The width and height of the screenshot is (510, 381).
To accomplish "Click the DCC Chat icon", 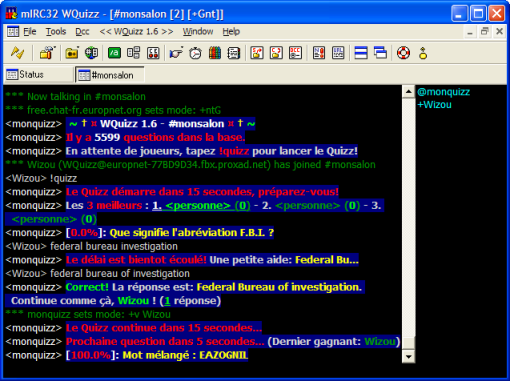I will [276, 53].
